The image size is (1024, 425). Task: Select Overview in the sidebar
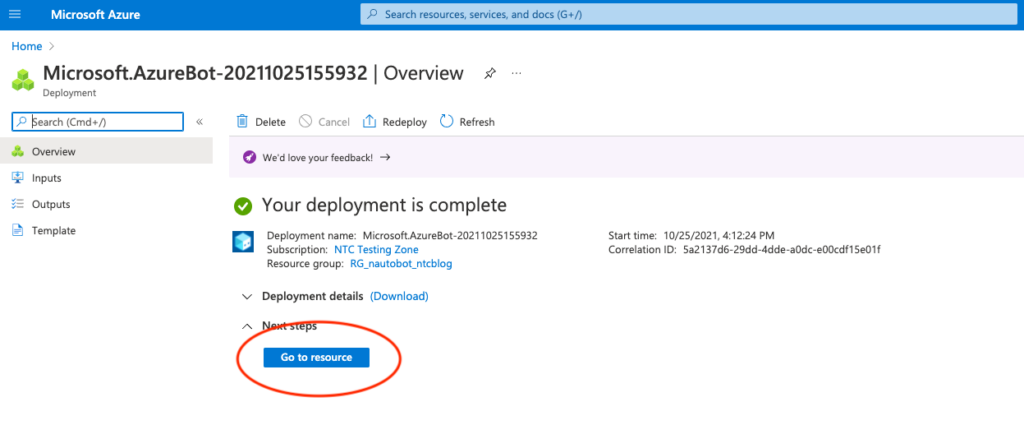[x=106, y=151]
